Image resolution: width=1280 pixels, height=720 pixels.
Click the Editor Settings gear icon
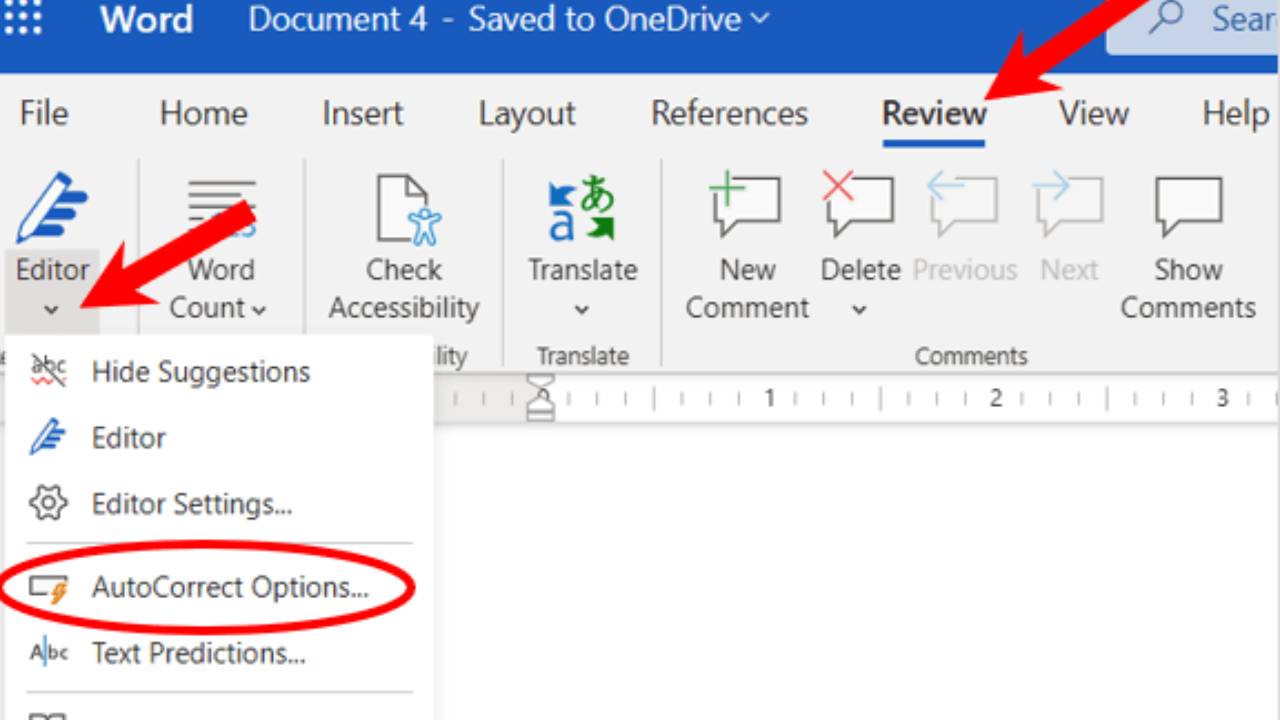(48, 503)
